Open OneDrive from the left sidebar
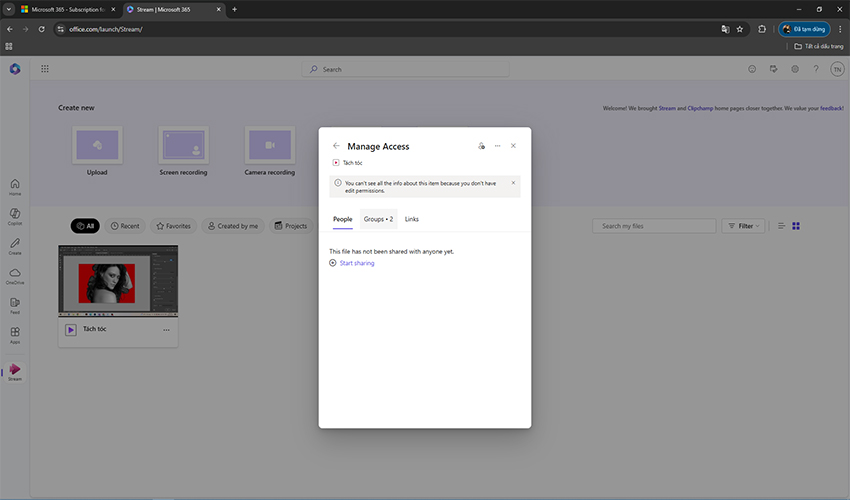 (x=15, y=276)
